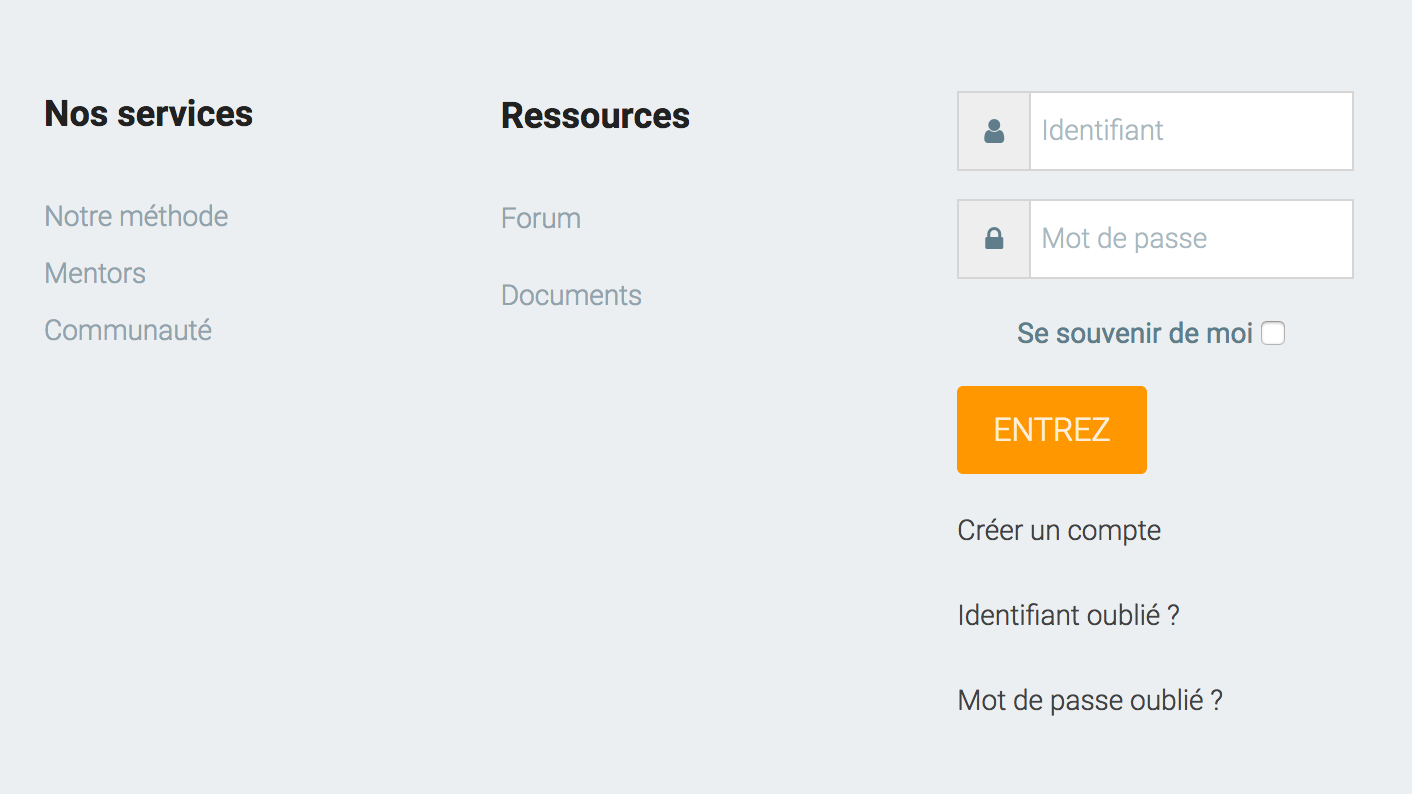Open the Forum link
Viewport: 1412px width, 794px height.
[541, 218]
